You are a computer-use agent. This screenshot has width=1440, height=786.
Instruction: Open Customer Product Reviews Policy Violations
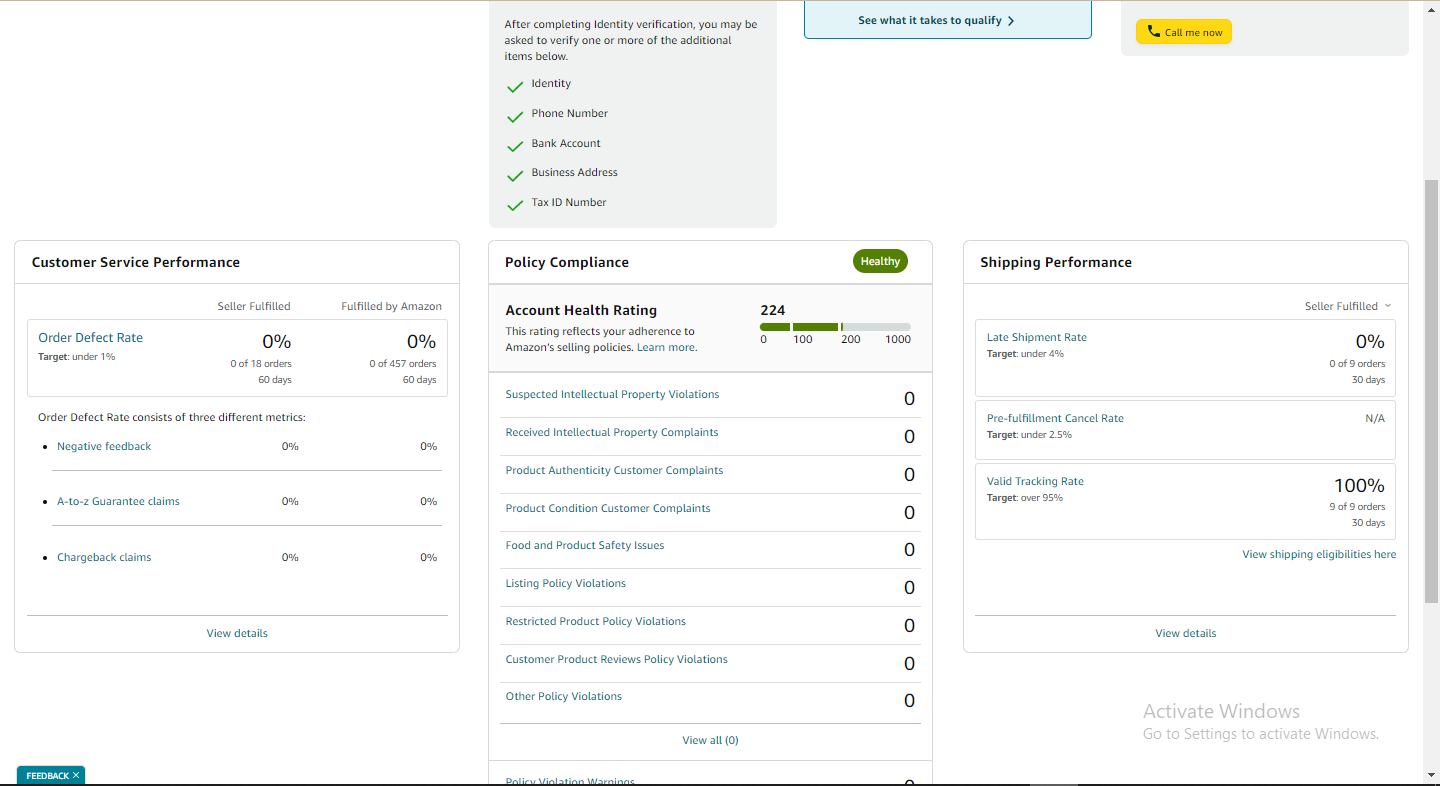(616, 659)
